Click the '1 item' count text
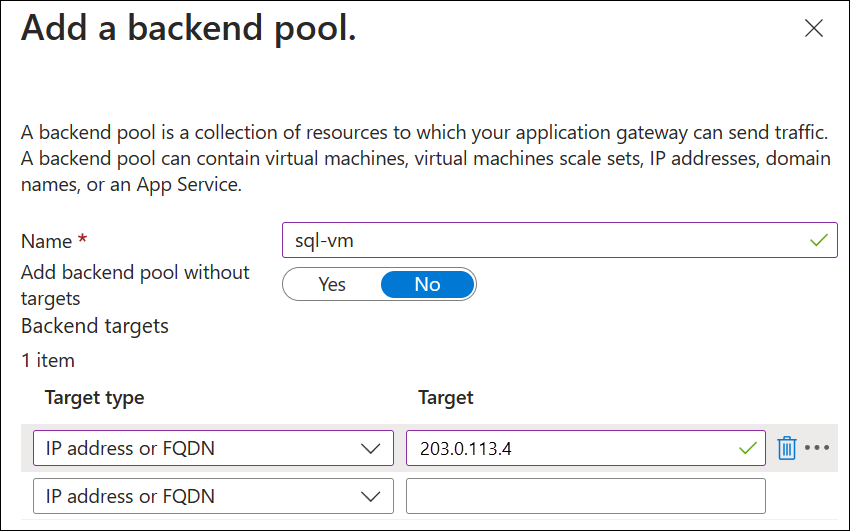Image resolution: width=850 pixels, height=531 pixels. point(48,360)
